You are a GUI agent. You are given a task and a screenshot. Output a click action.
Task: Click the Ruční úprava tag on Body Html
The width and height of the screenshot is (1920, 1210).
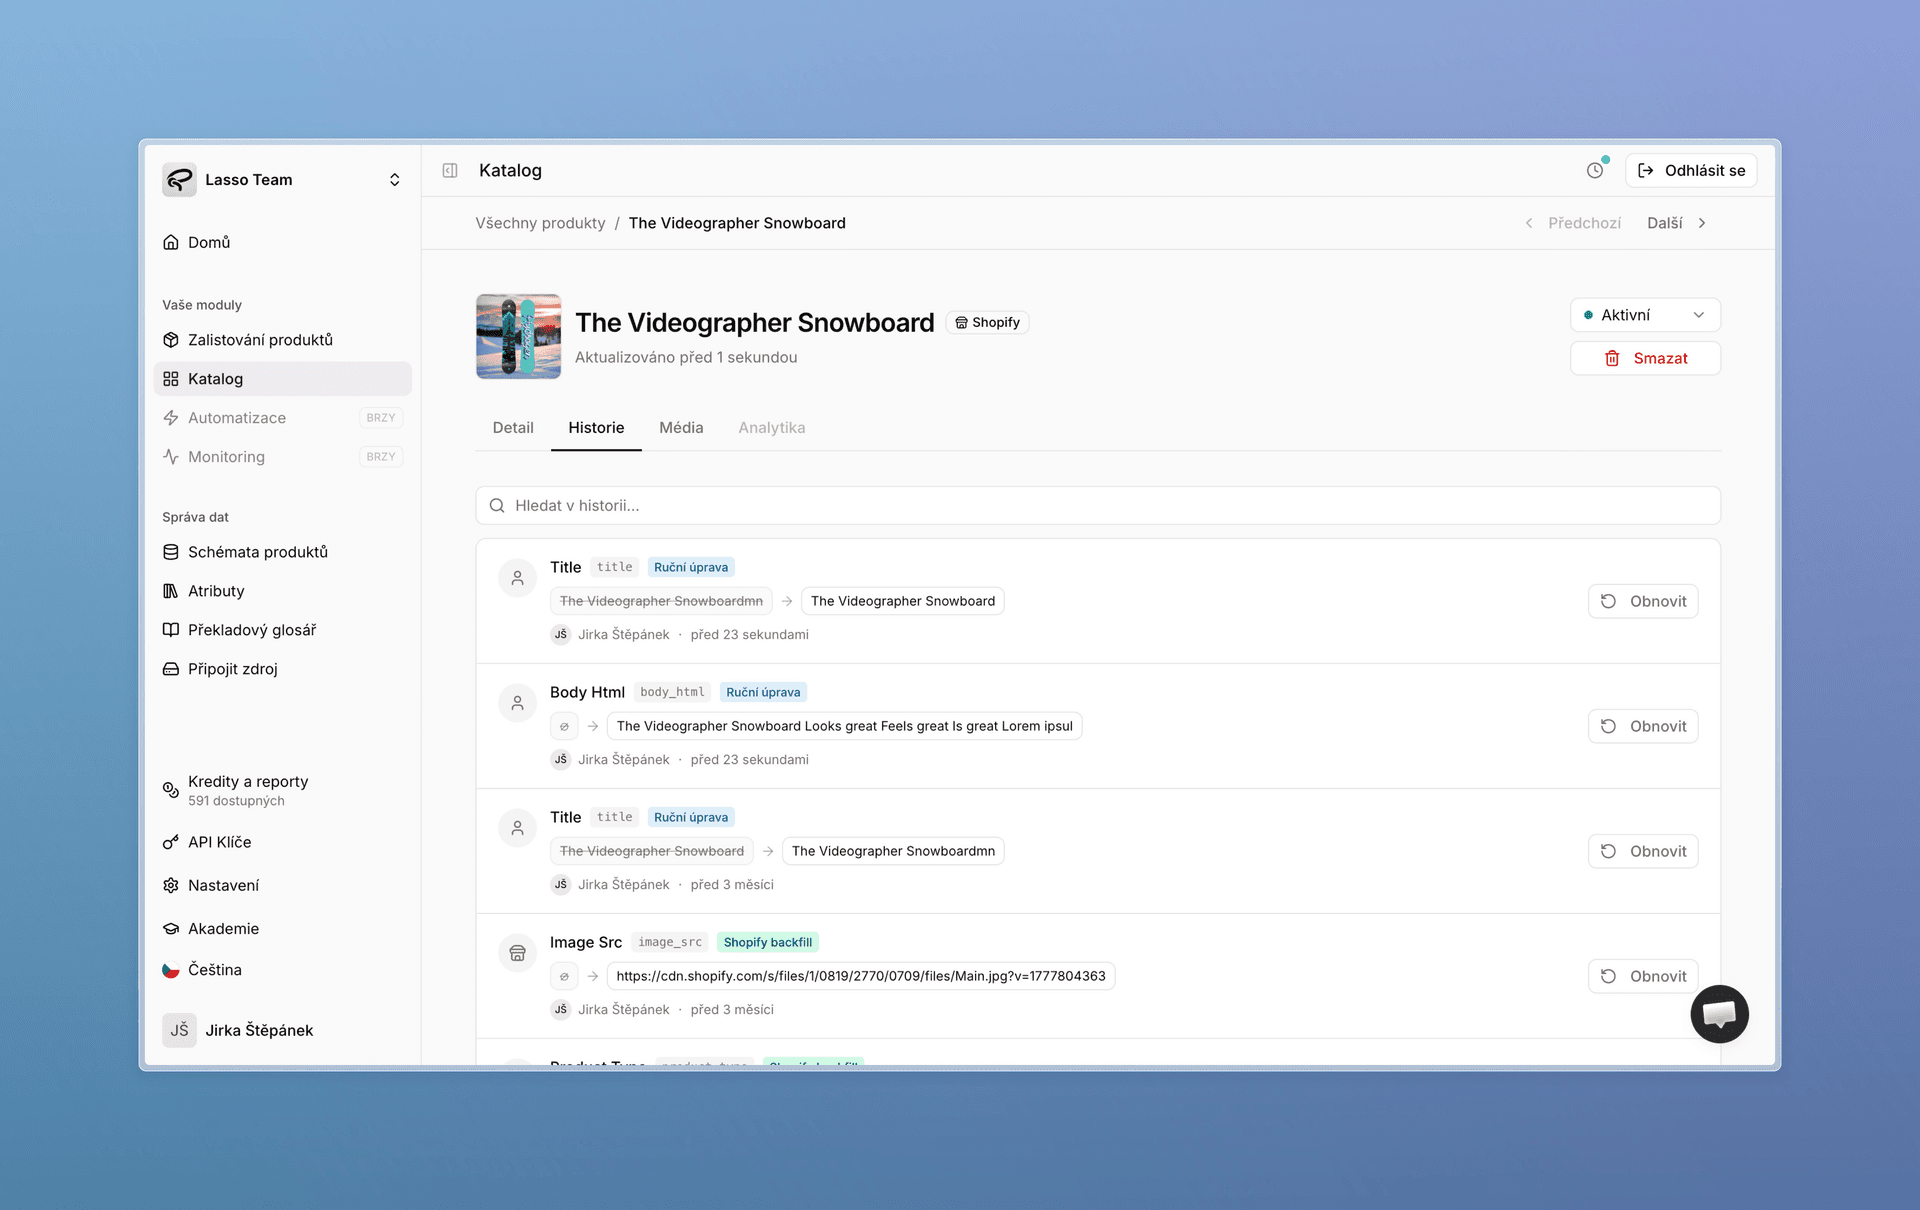(763, 692)
